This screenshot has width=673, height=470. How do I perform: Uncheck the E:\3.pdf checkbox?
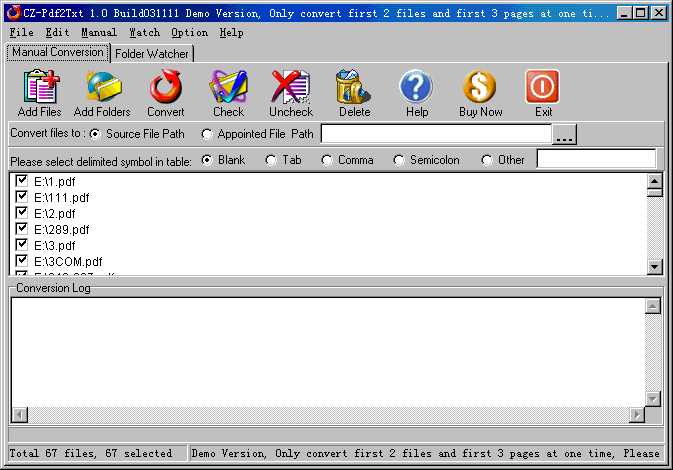[x=21, y=245]
